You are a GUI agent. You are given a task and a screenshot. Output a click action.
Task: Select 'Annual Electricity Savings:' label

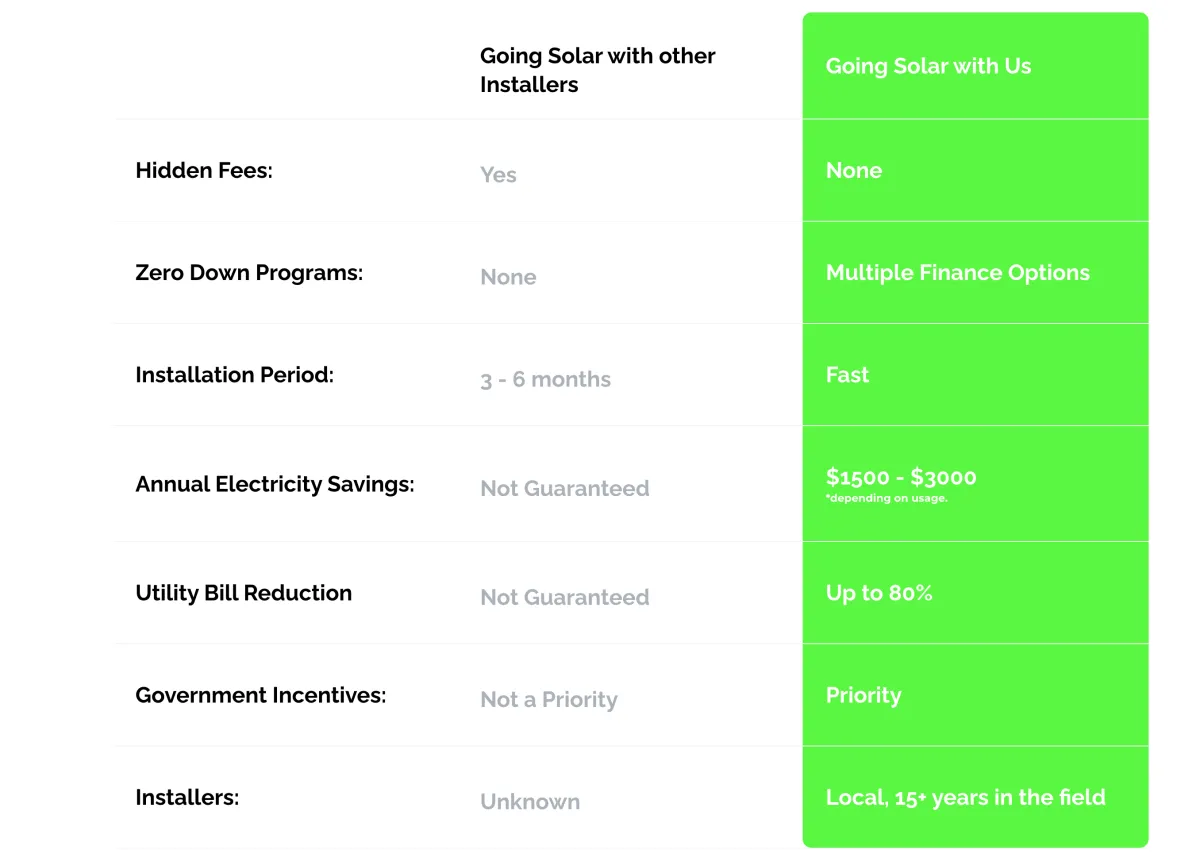point(274,485)
